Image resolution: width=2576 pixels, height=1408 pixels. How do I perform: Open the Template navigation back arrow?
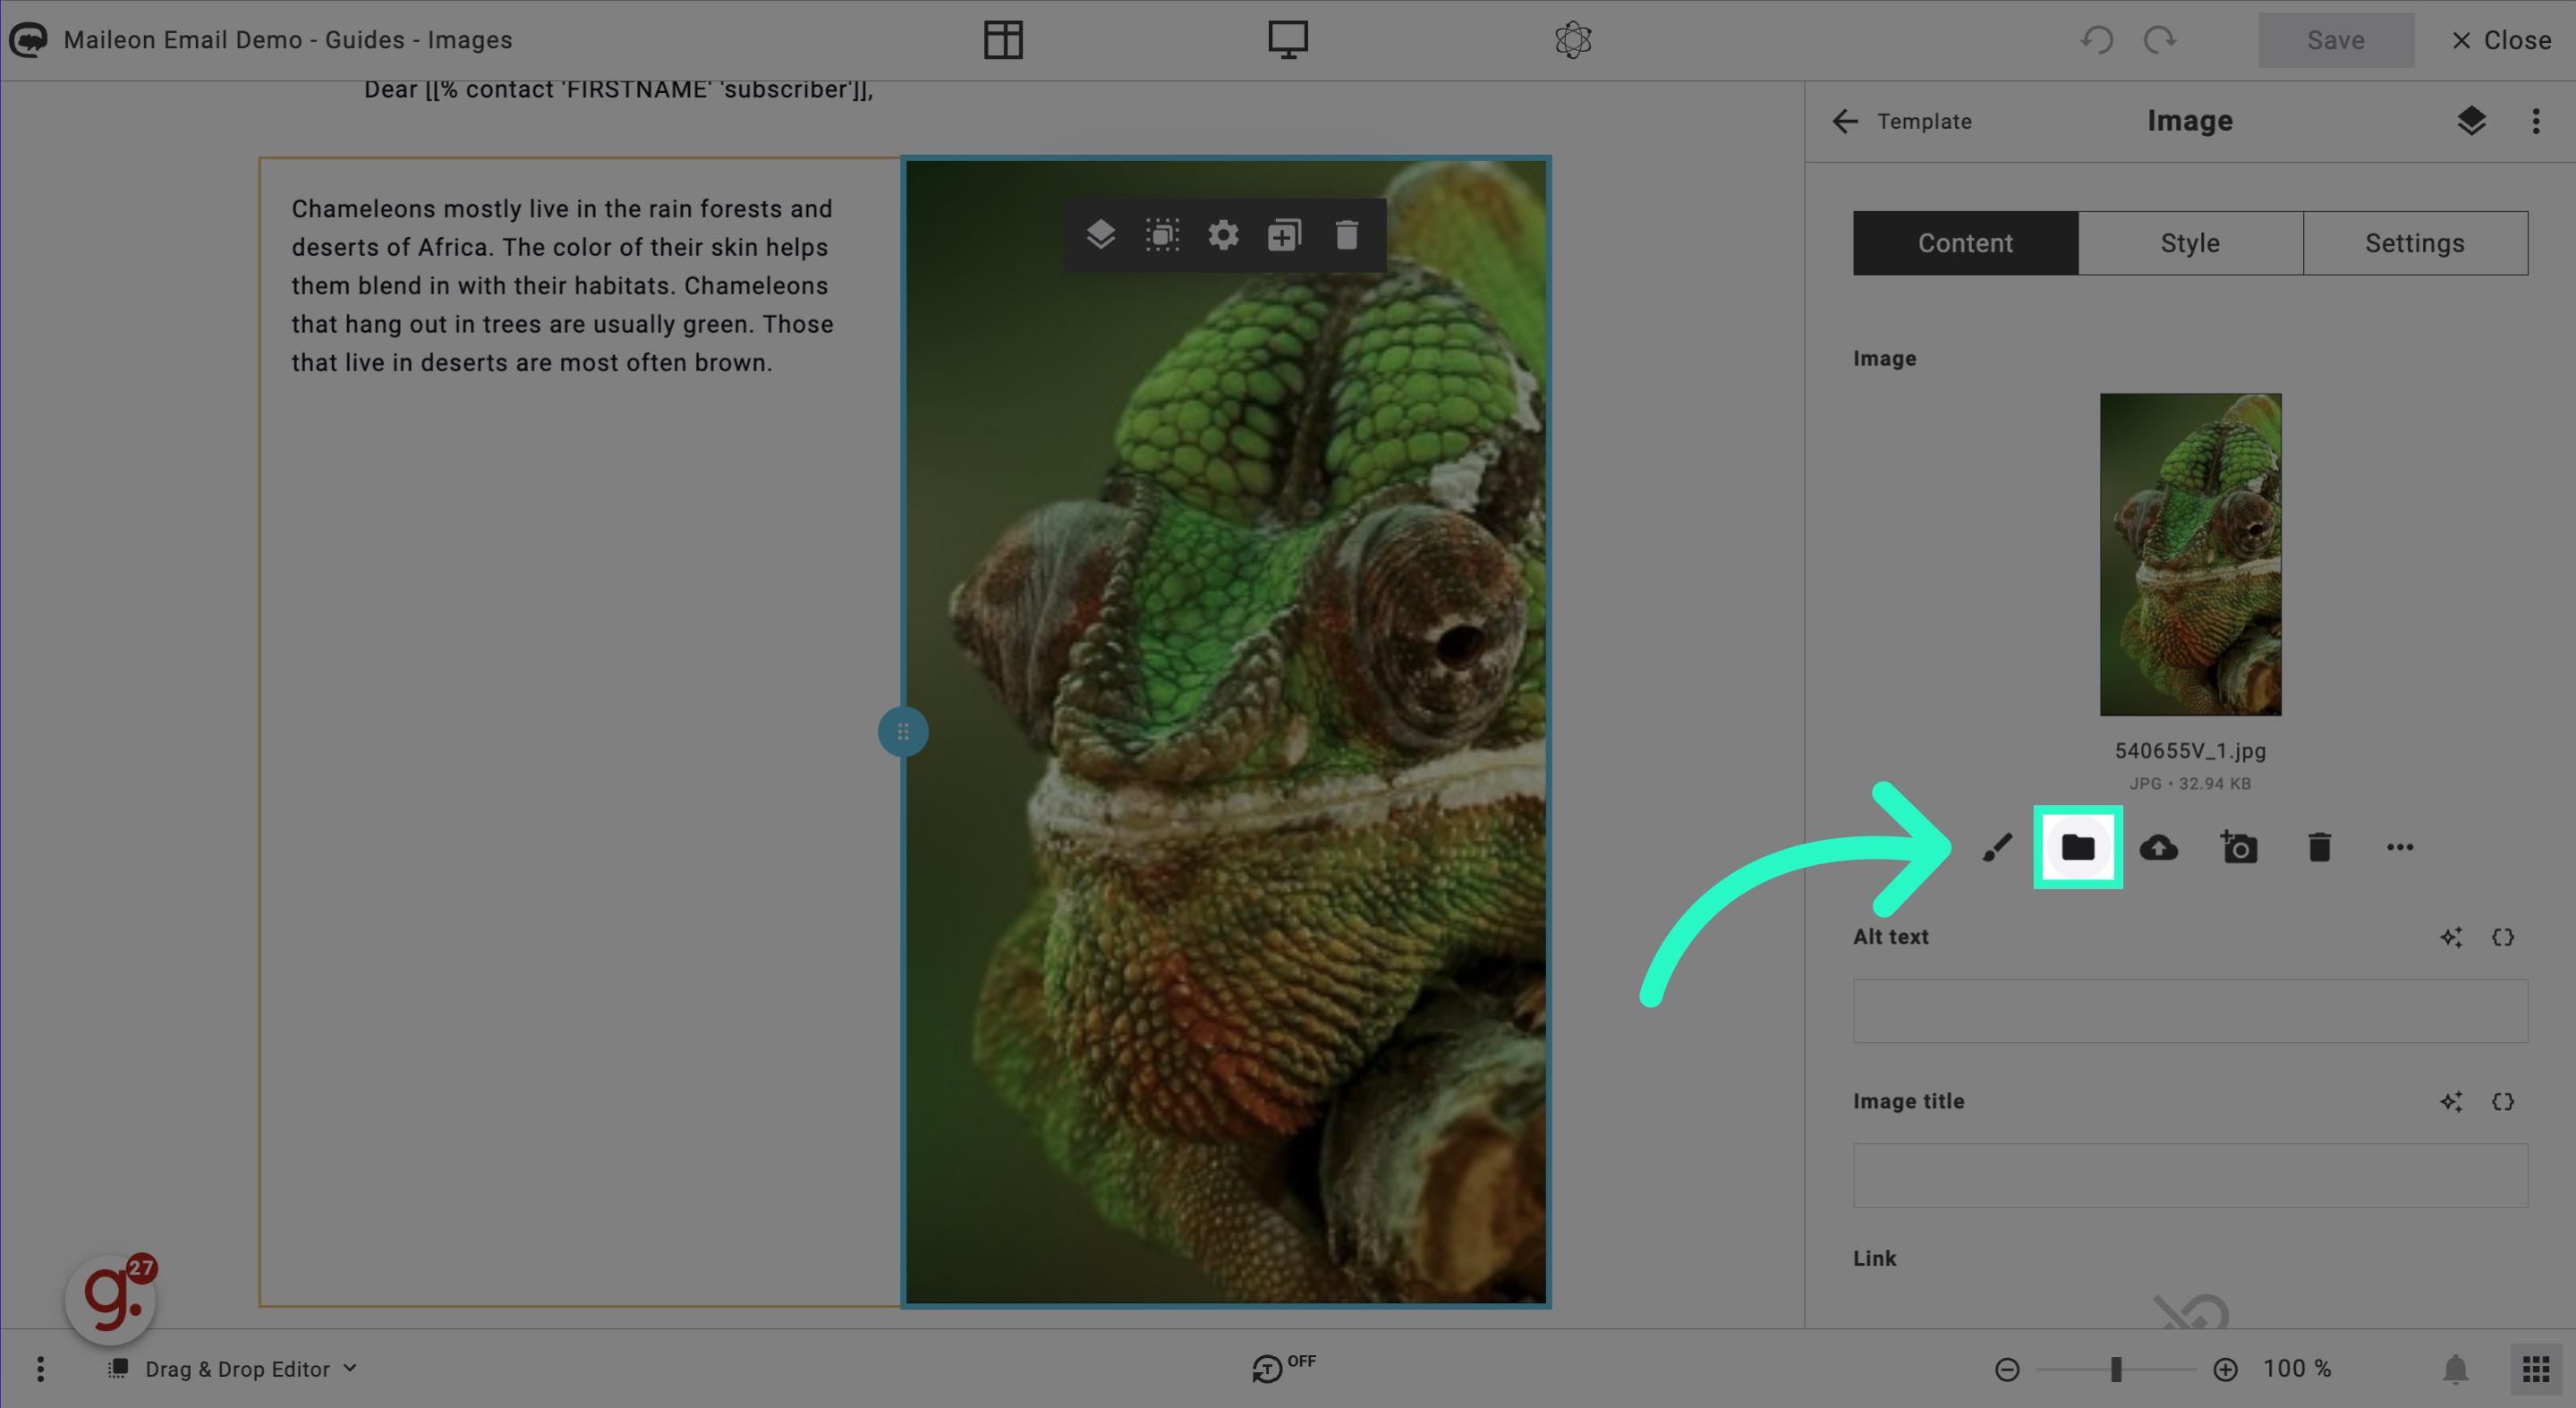tap(1848, 120)
